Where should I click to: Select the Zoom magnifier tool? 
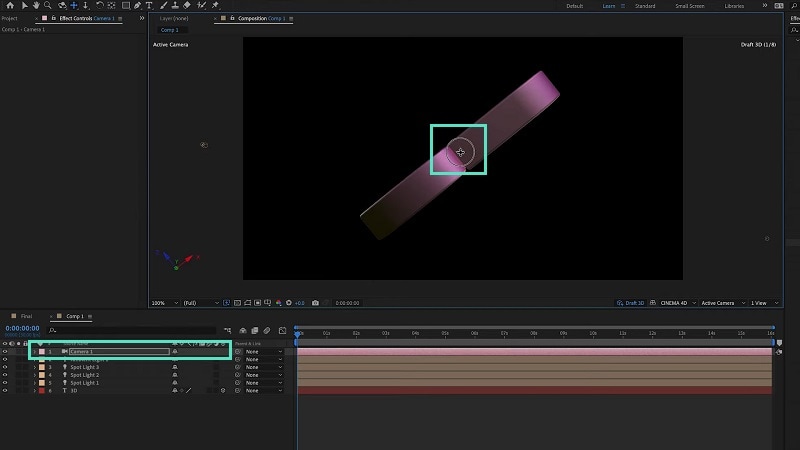(x=48, y=6)
